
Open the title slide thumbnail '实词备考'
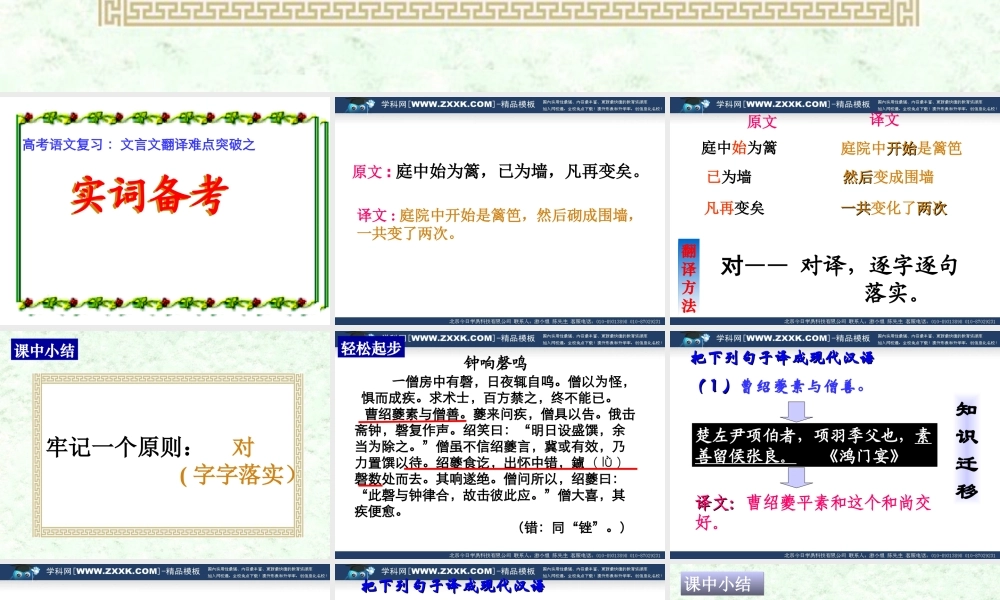(165, 210)
